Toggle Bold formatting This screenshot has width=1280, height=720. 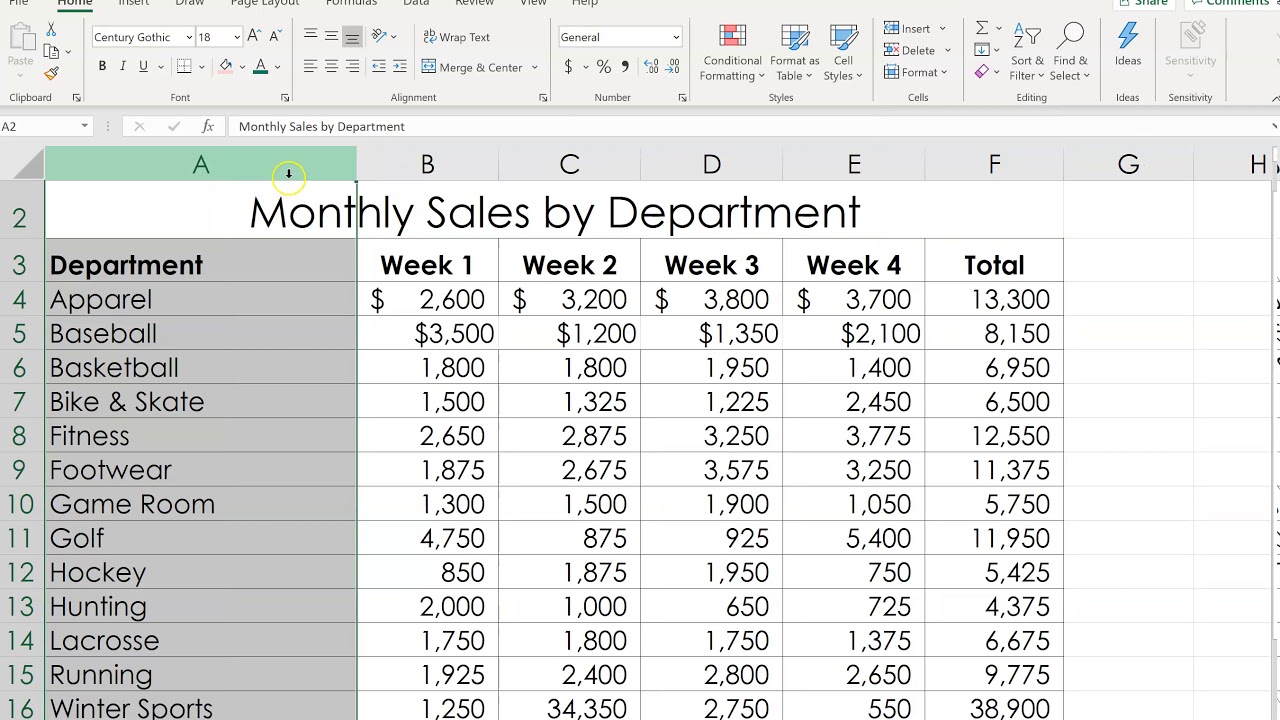[102, 67]
